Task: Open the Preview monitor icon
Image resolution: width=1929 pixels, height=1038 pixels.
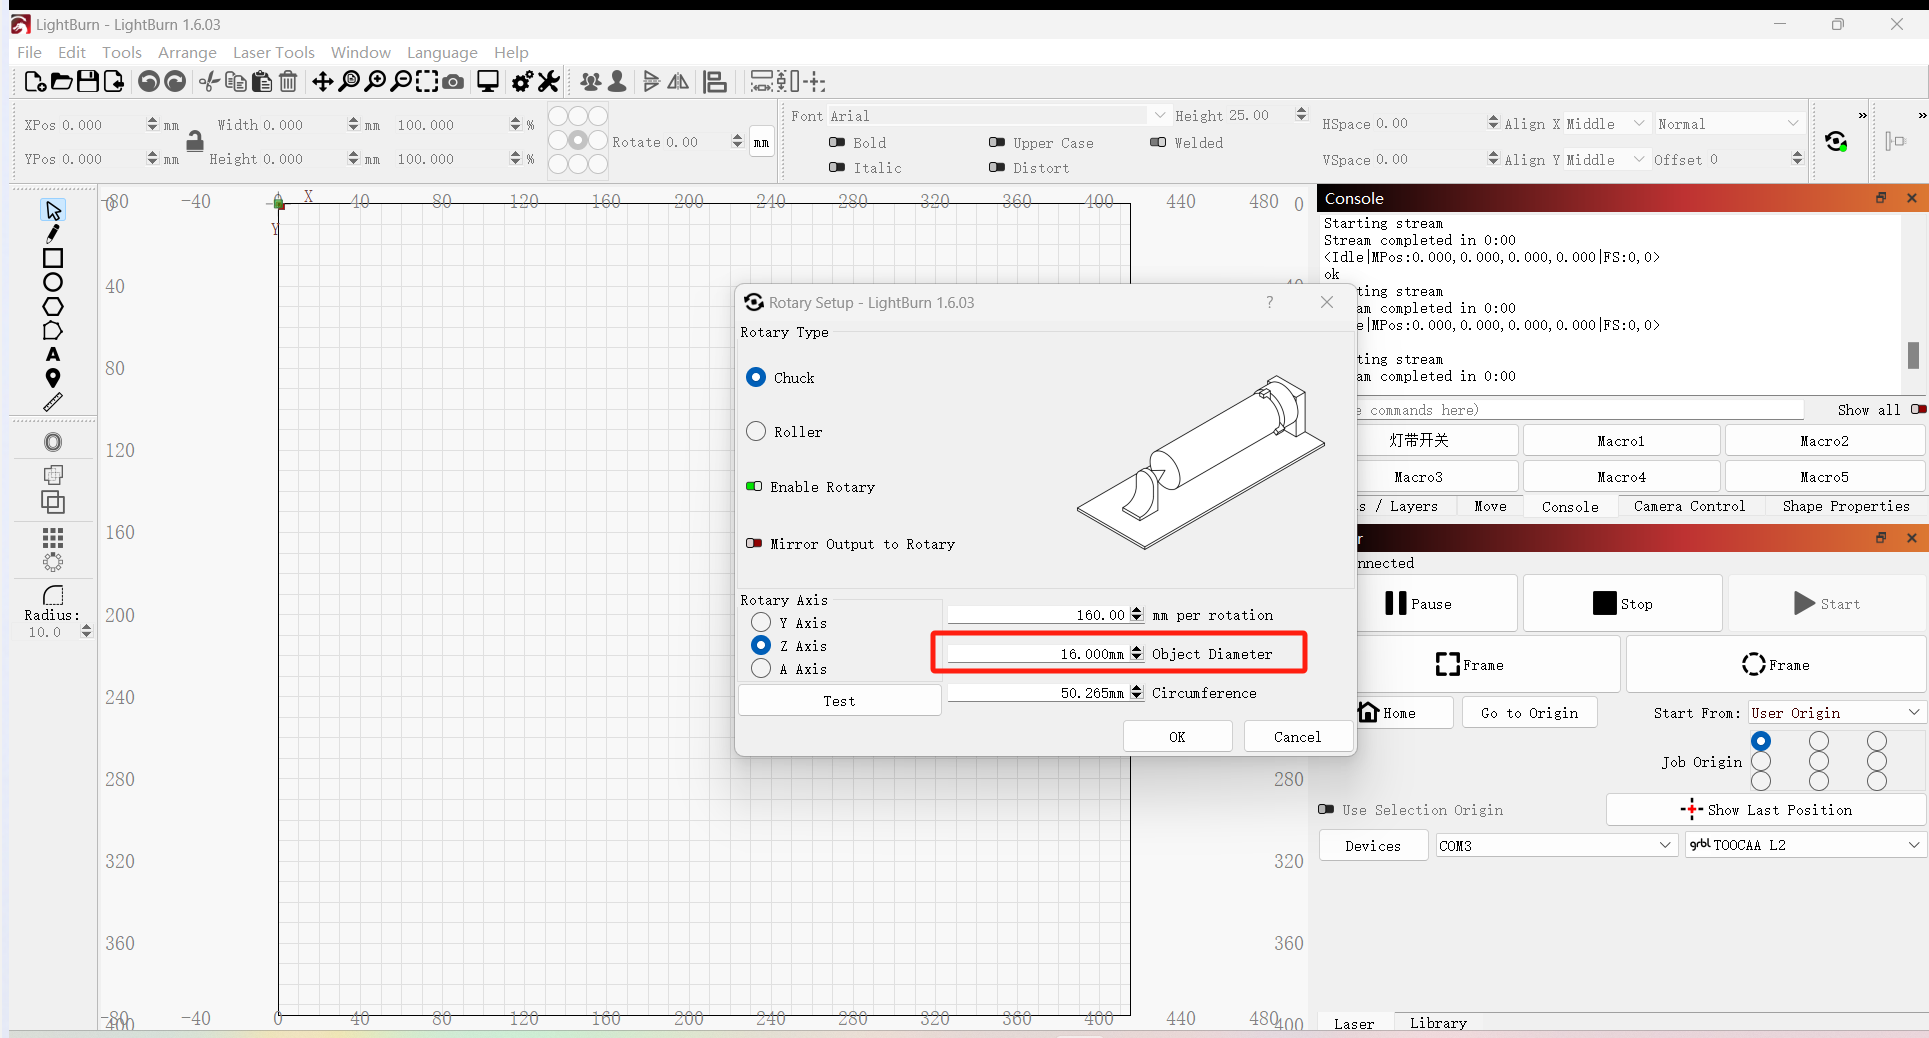Action: point(488,82)
